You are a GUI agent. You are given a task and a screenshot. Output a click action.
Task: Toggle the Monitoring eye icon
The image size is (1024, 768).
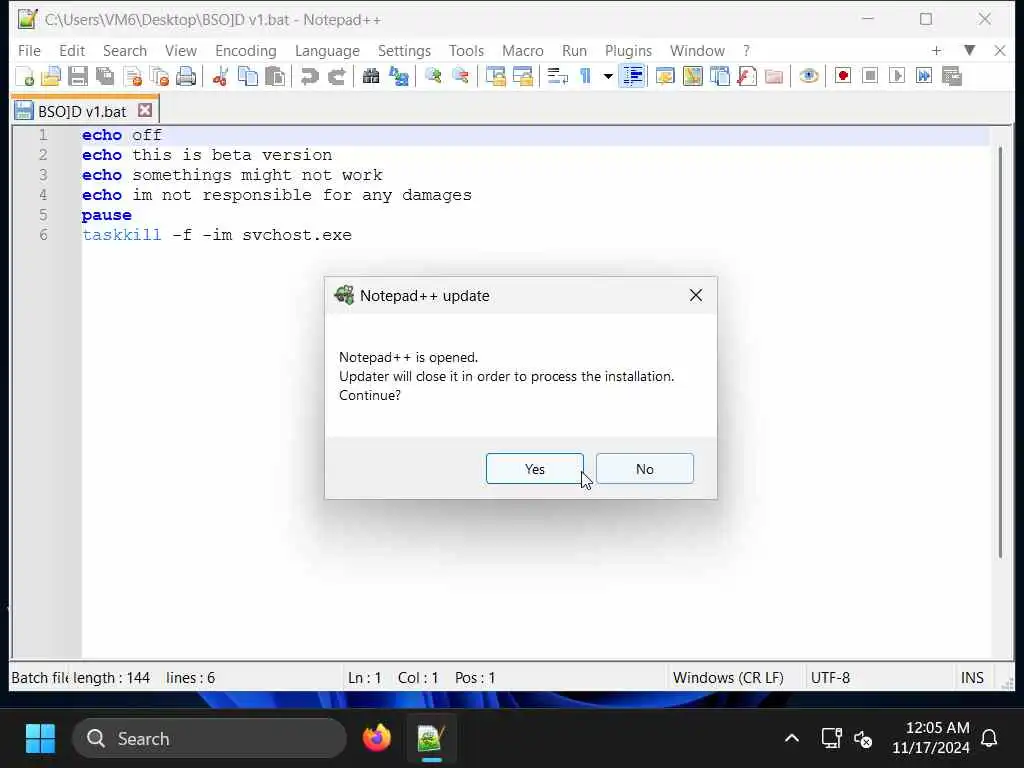click(808, 76)
